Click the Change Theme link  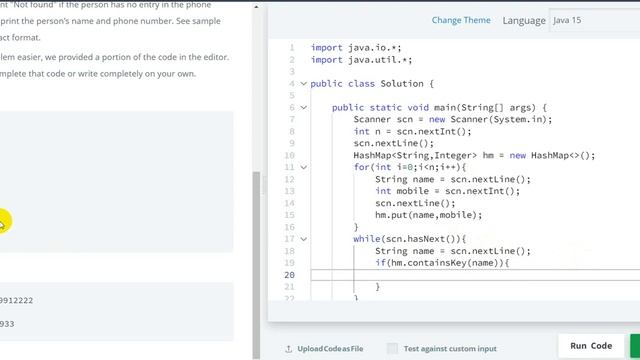(461, 20)
